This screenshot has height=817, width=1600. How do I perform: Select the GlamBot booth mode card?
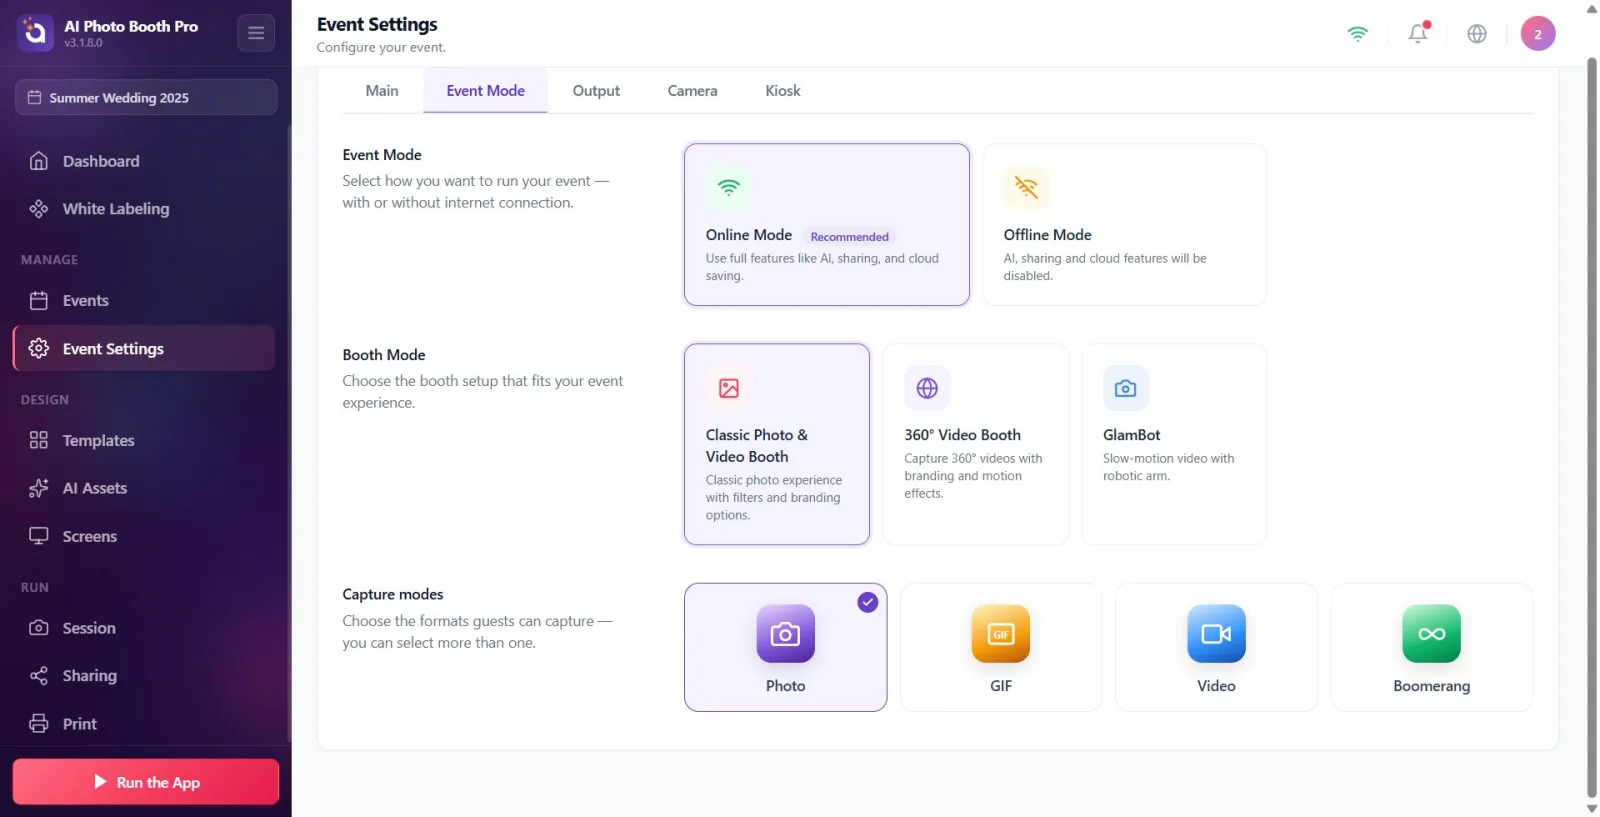1174,444
